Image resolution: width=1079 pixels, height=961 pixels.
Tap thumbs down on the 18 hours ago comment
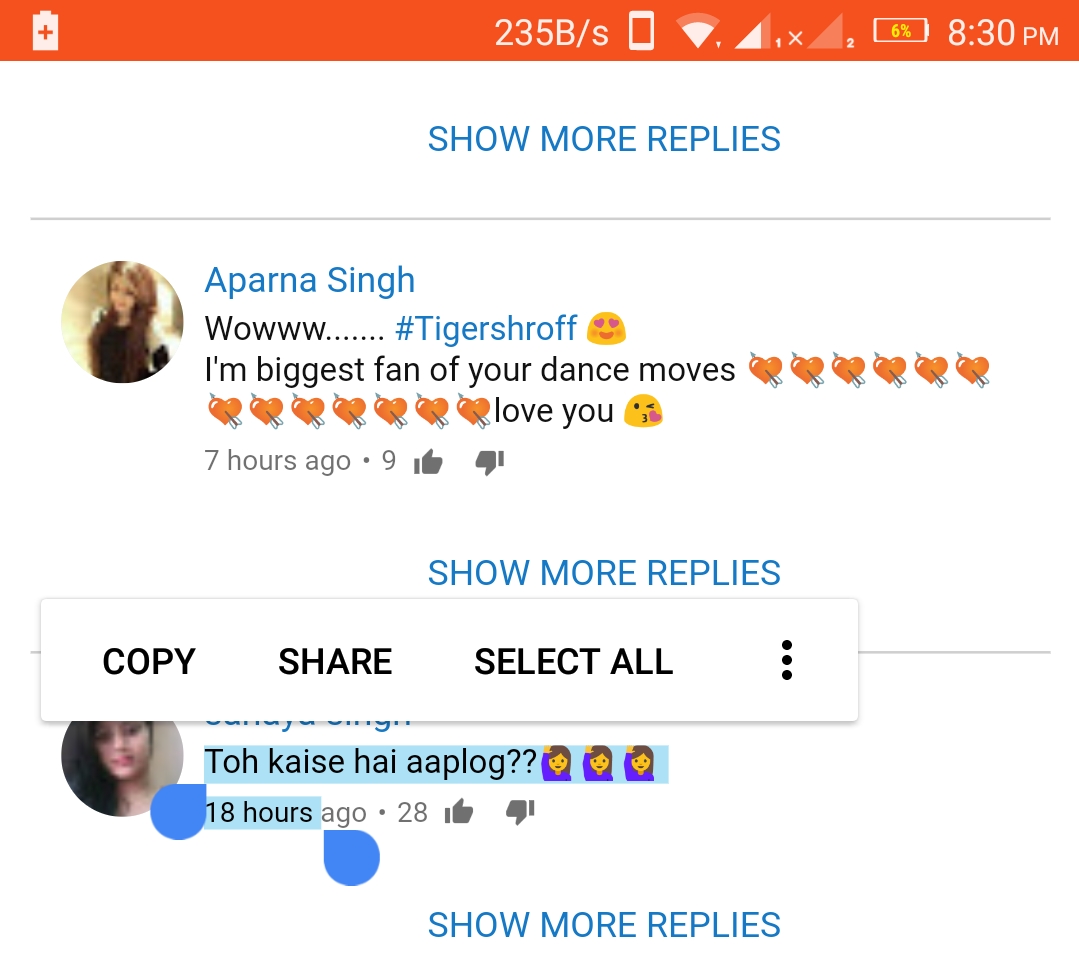(x=520, y=812)
